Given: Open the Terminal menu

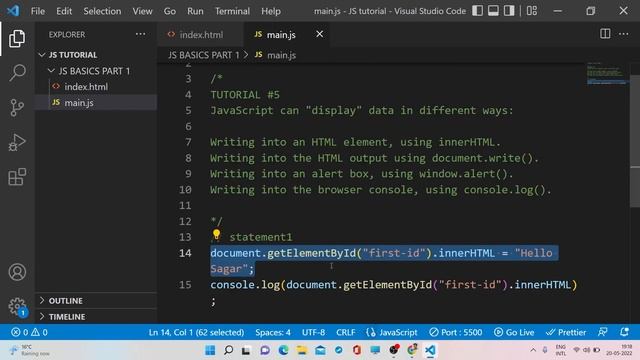Looking at the screenshot, I should click(232, 11).
